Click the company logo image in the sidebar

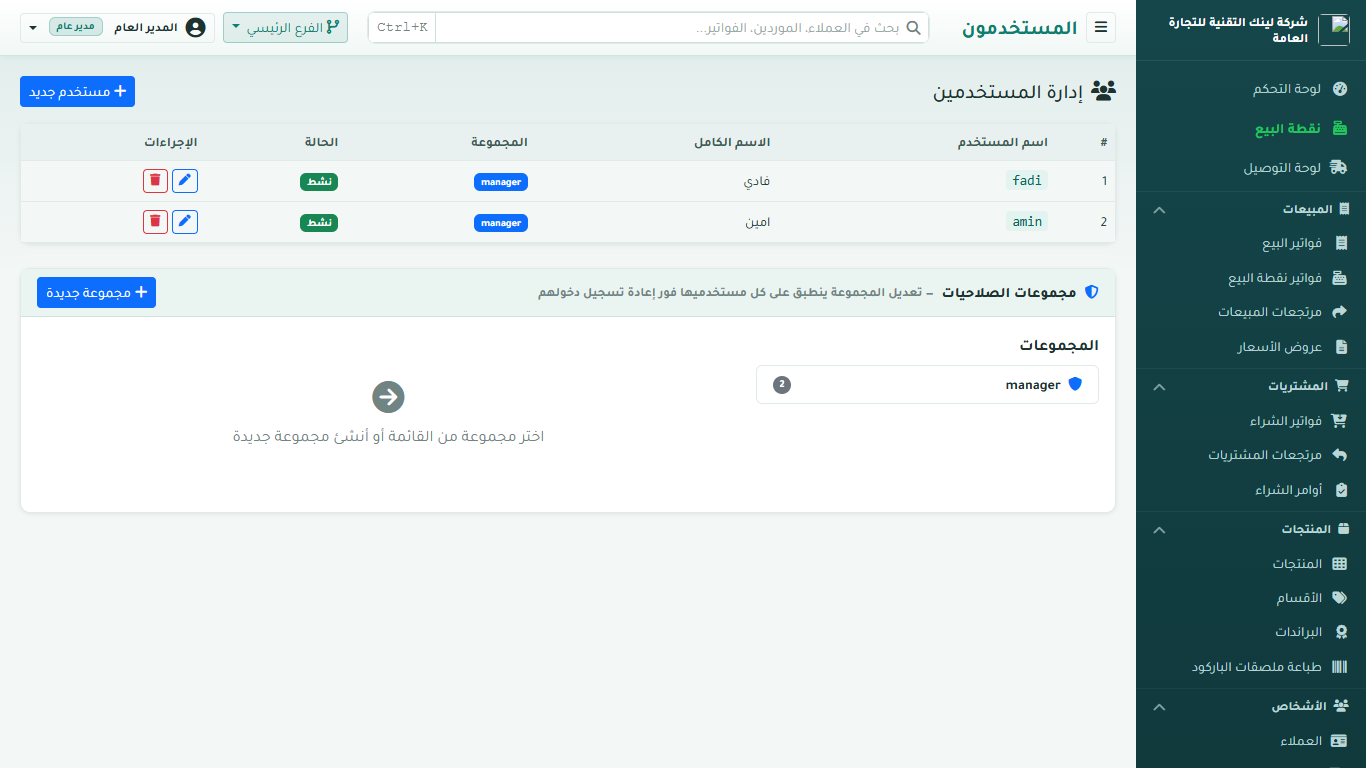click(1333, 30)
